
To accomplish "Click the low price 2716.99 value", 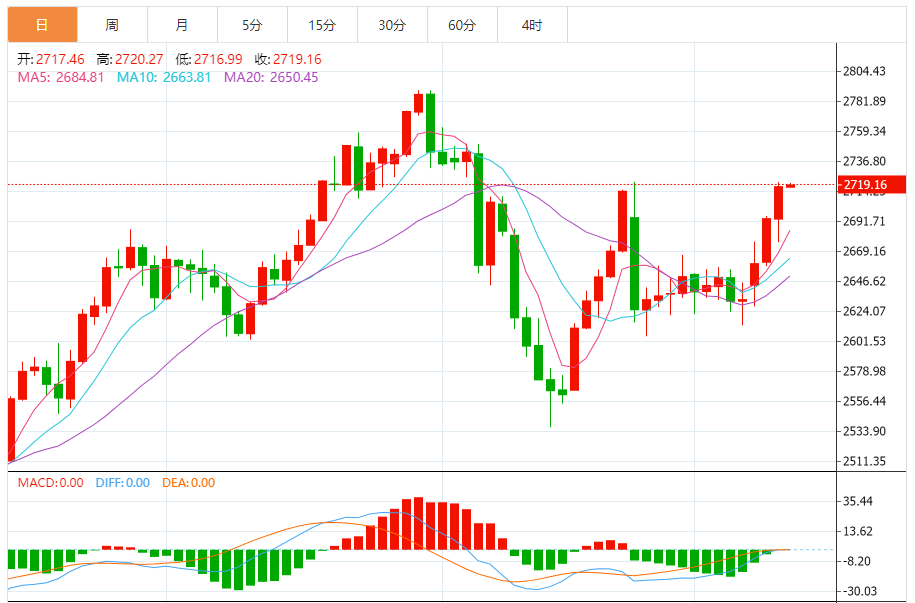I will pyautogui.click(x=218, y=59).
